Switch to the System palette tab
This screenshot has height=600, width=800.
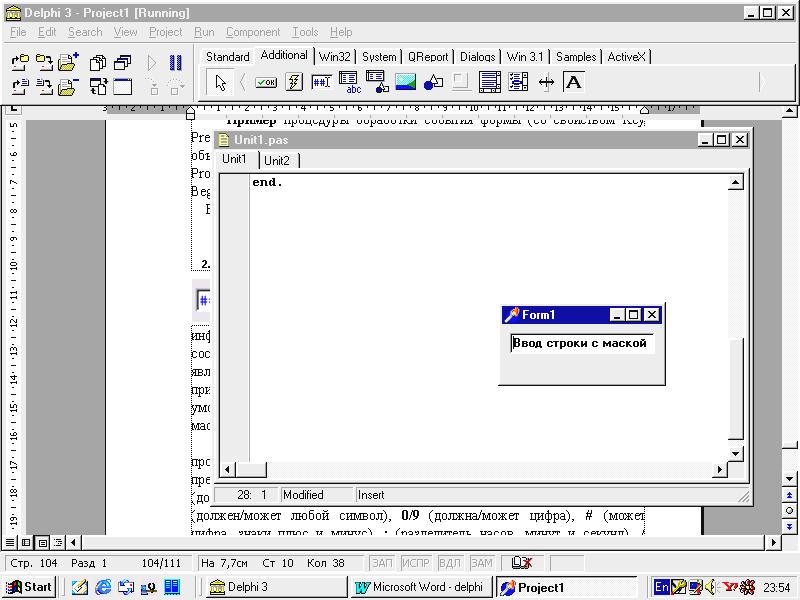379,57
